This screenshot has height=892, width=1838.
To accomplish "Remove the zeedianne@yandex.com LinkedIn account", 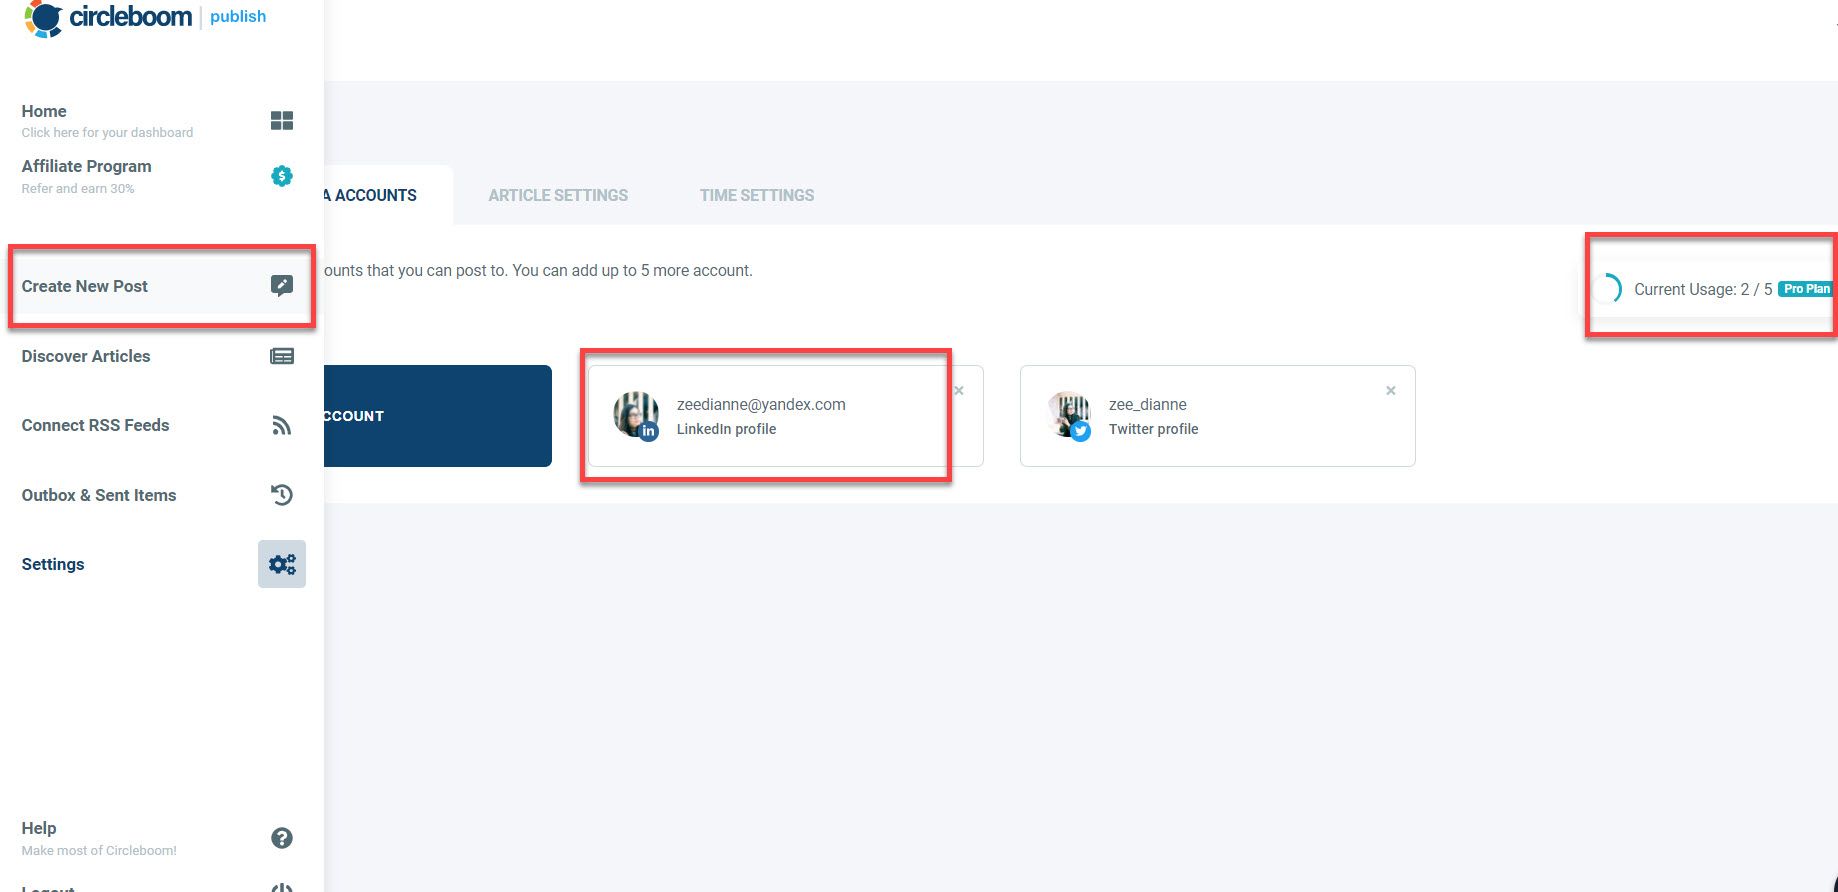I will tap(959, 390).
